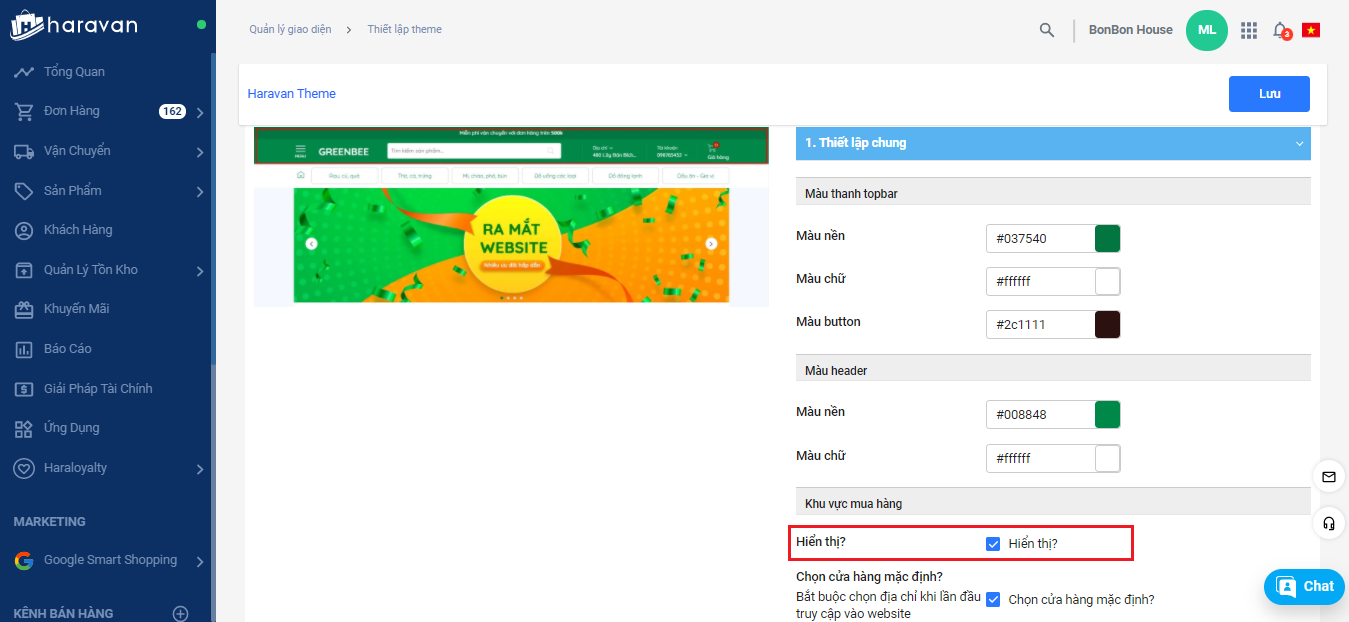The image size is (1349, 622).
Task: Click the mail envelope side icon
Action: click(1329, 477)
